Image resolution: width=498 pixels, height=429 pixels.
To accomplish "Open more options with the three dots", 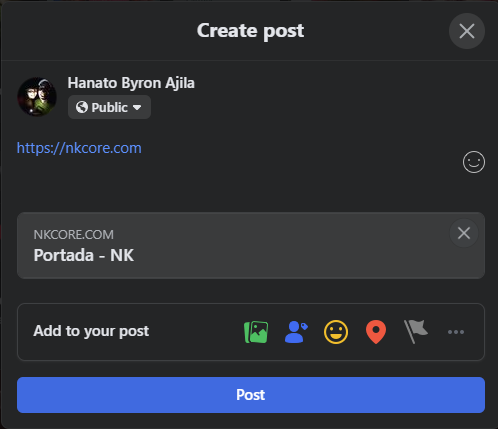I will (456, 332).
